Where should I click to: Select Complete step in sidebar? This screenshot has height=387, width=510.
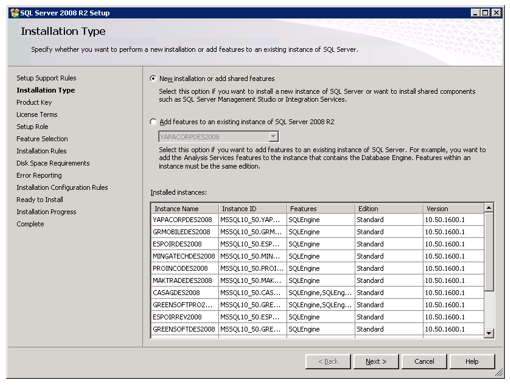click(30, 224)
